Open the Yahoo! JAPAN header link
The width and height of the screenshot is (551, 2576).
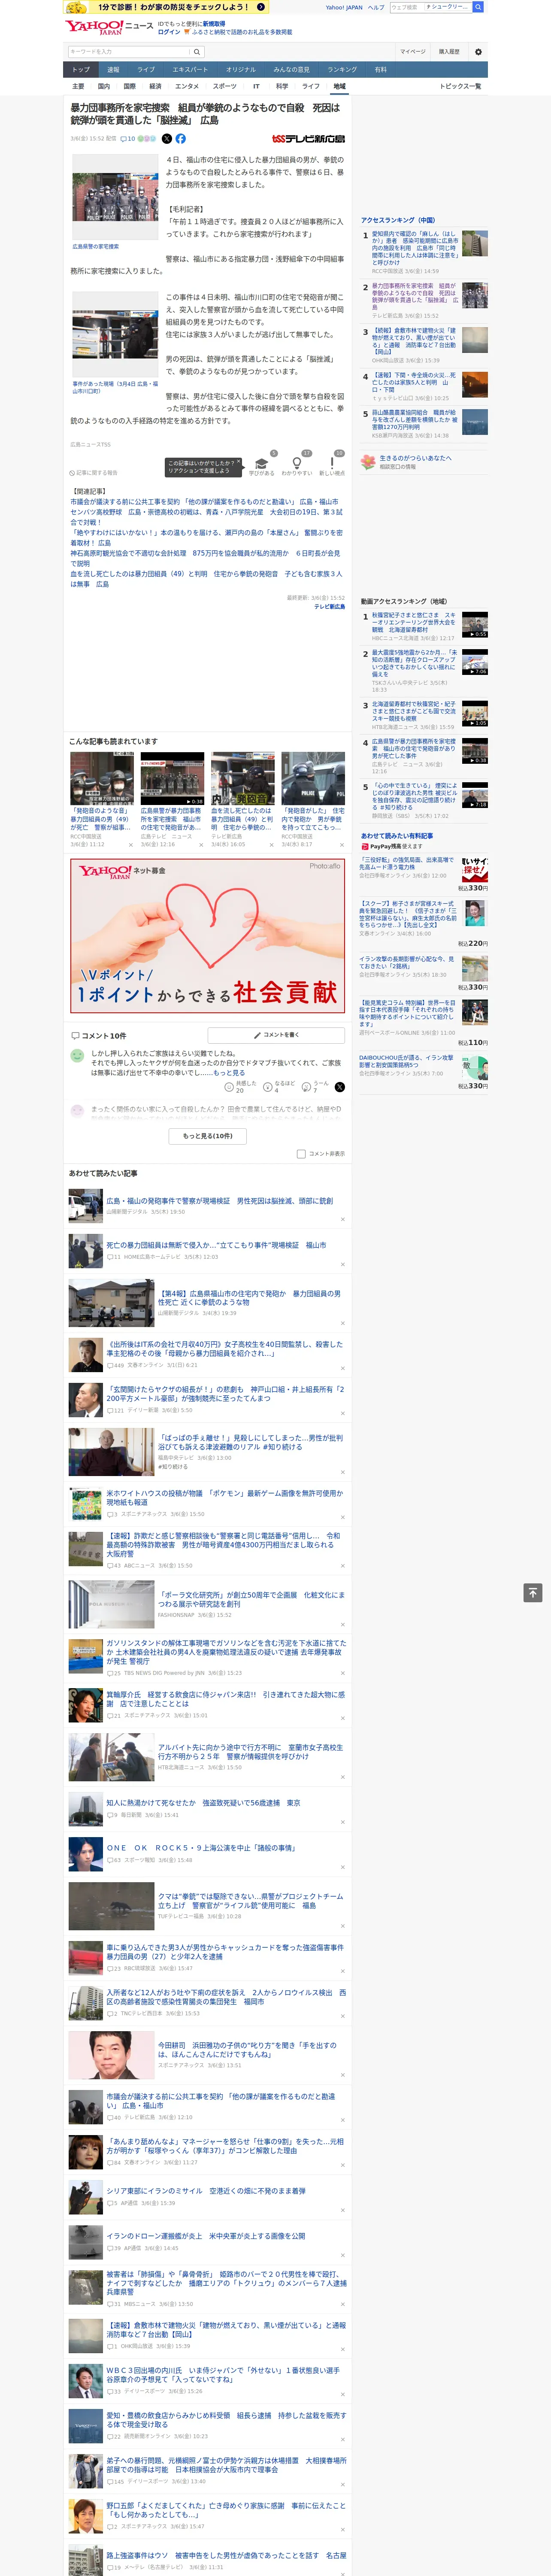click(344, 7)
